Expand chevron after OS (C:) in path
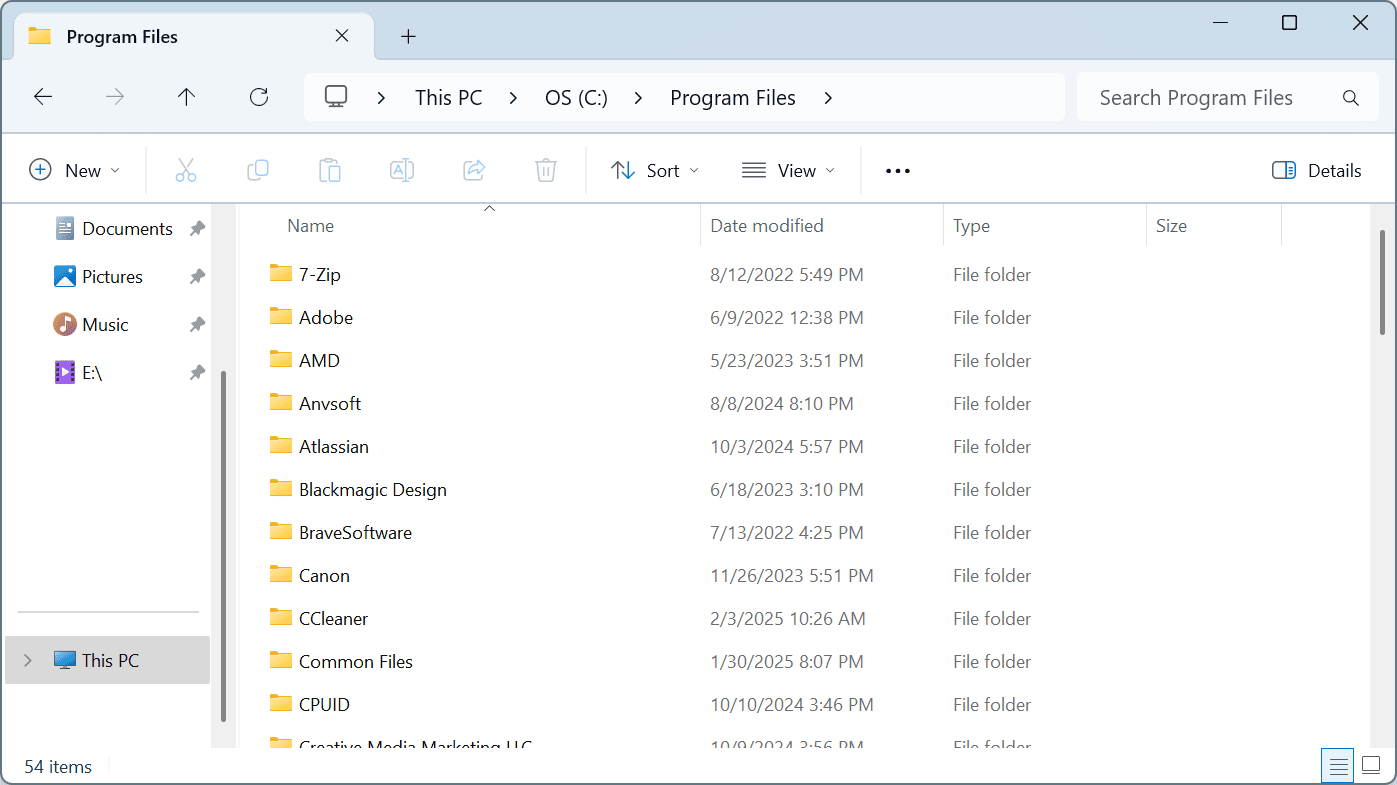 click(639, 98)
